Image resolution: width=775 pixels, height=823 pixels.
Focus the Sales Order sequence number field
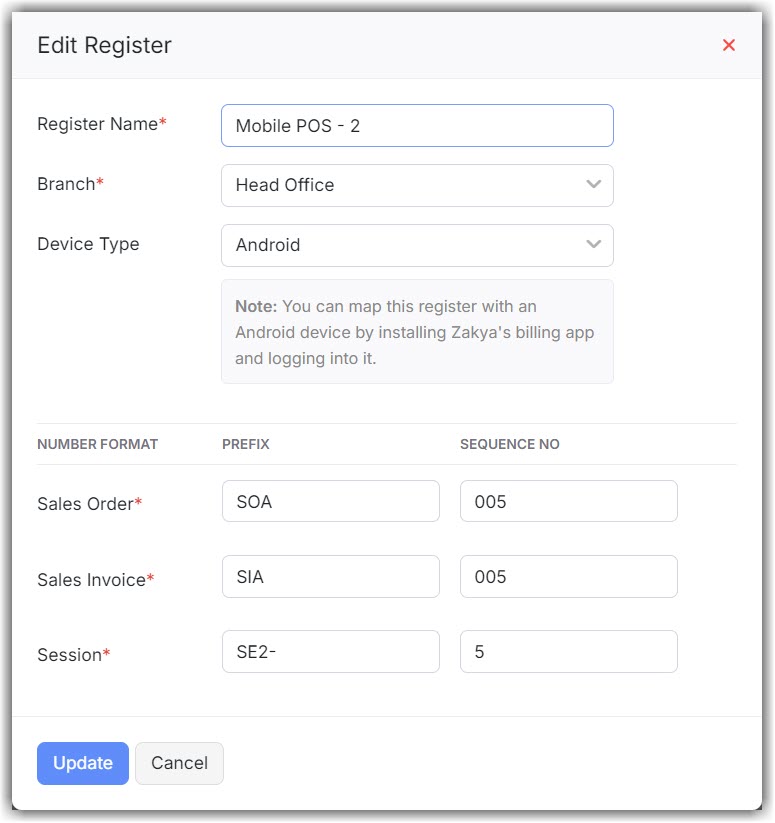[x=568, y=501]
